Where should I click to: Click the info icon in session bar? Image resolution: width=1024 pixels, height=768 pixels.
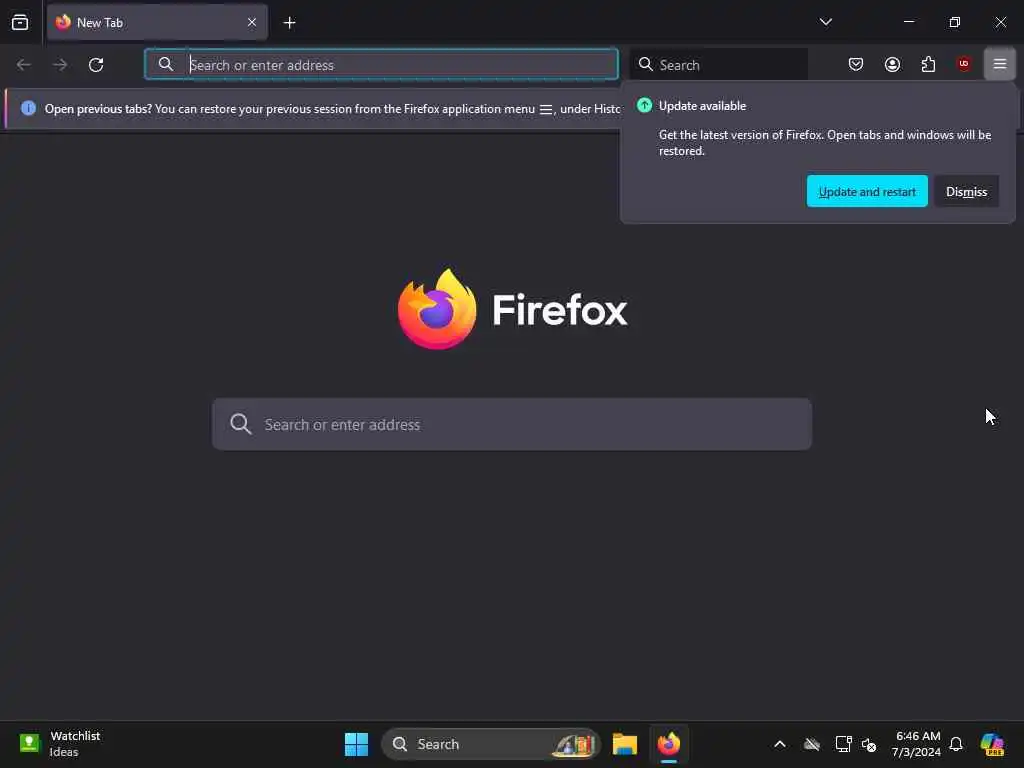click(x=28, y=108)
